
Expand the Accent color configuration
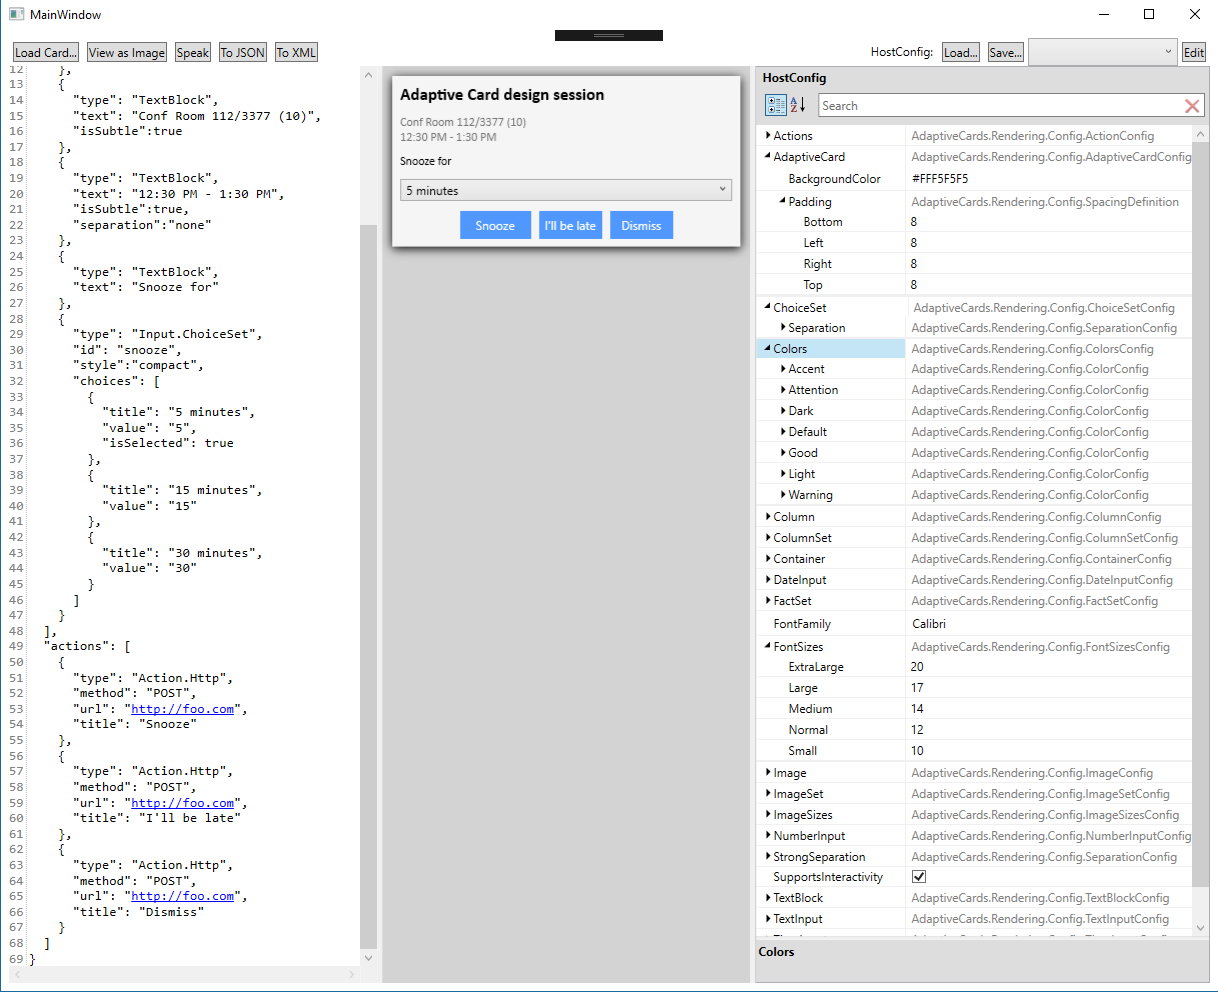(784, 368)
